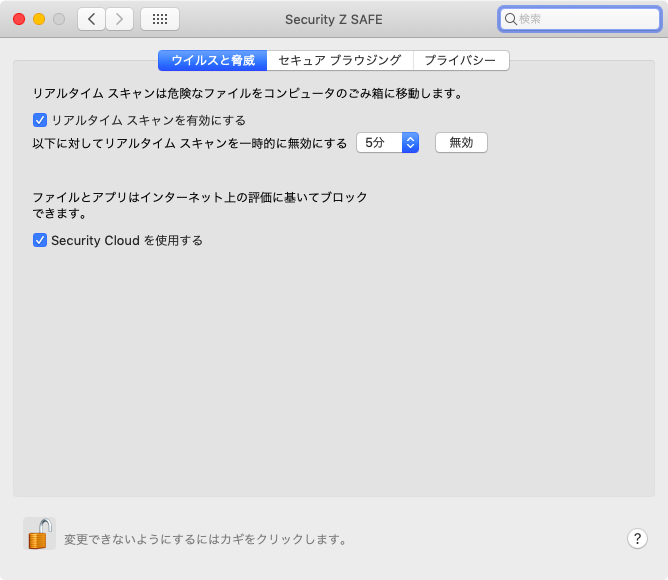This screenshot has width=668, height=580.
Task: Open the プライバシー tab
Action: 460,61
